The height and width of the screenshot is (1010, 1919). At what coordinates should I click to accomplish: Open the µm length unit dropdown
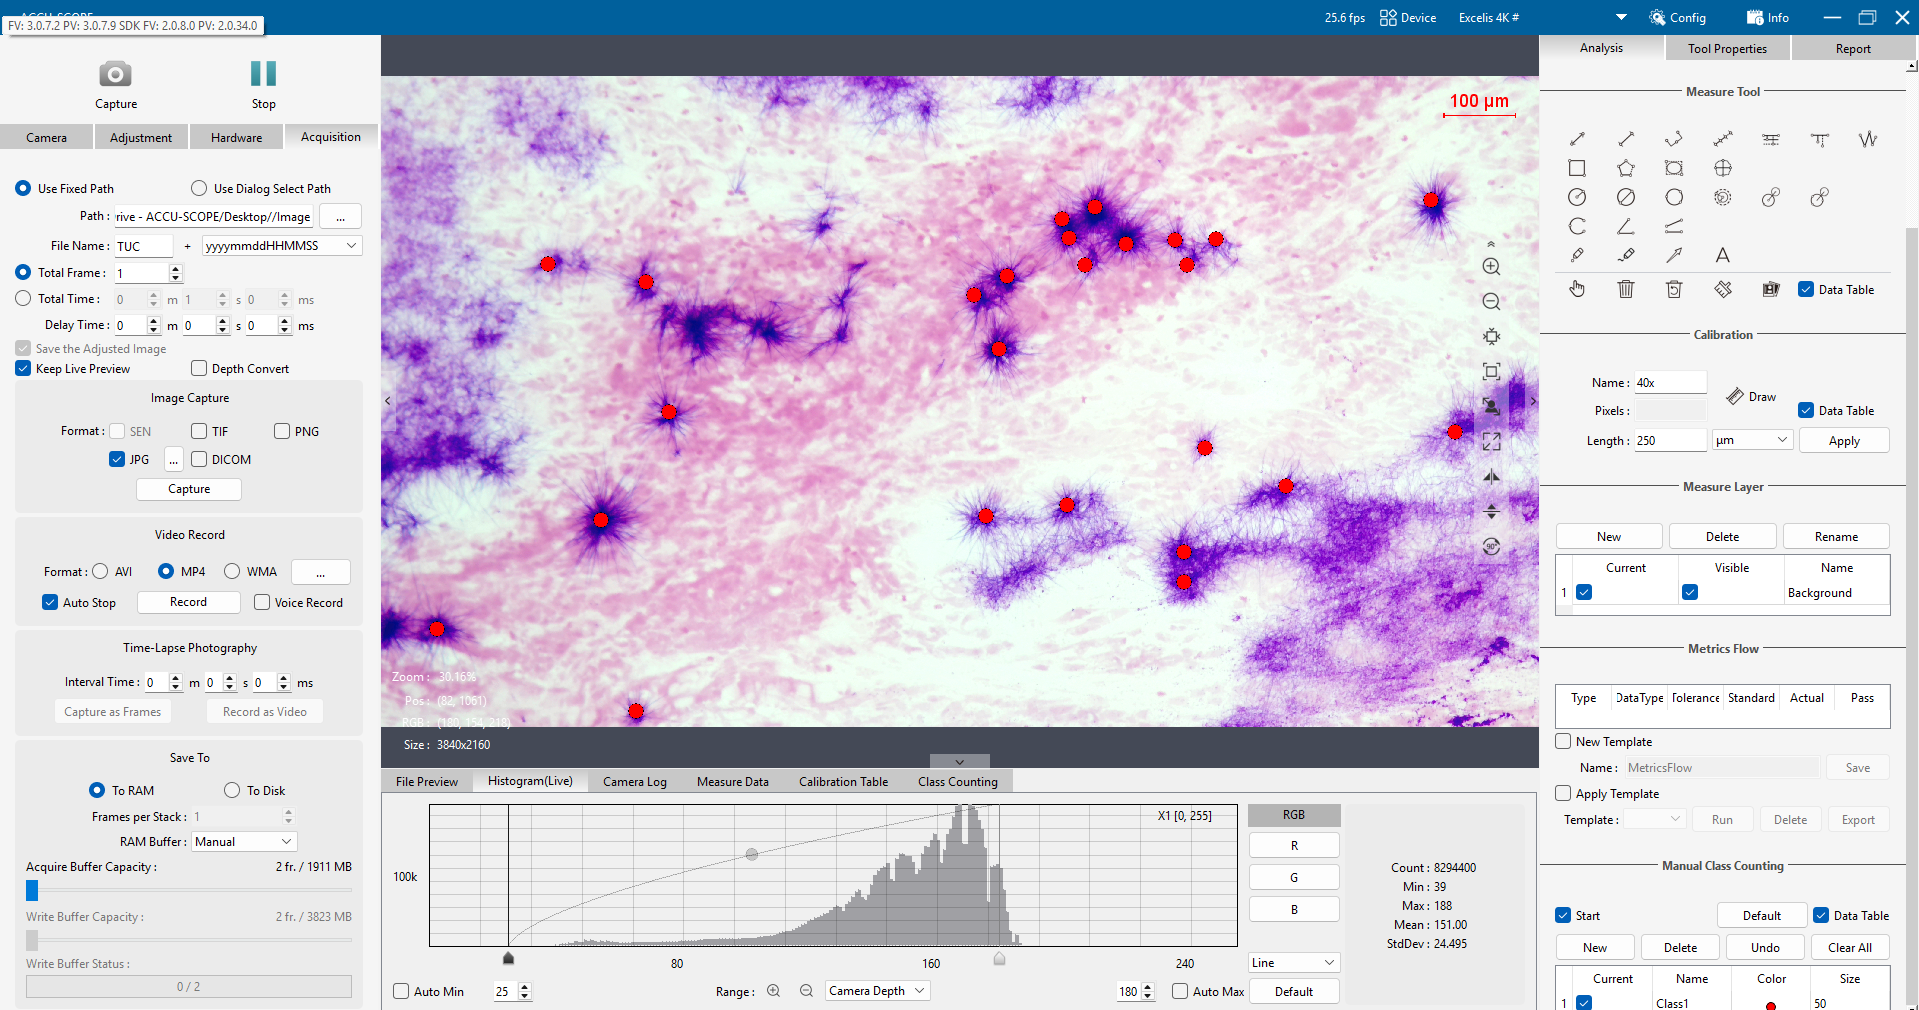[x=1752, y=440]
